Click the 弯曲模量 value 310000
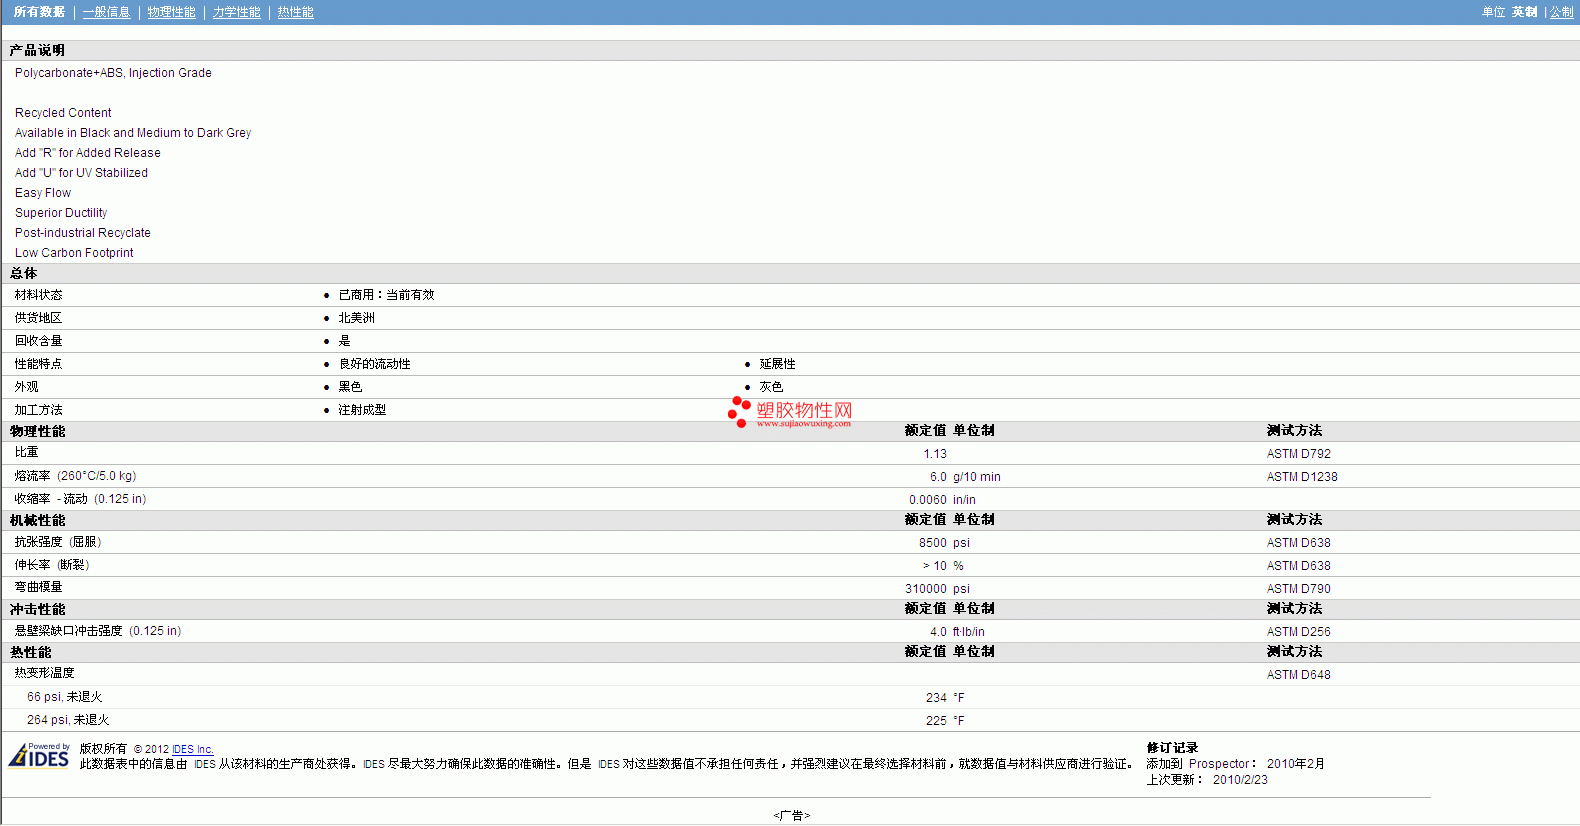The height and width of the screenshot is (826, 1580). pos(926,589)
